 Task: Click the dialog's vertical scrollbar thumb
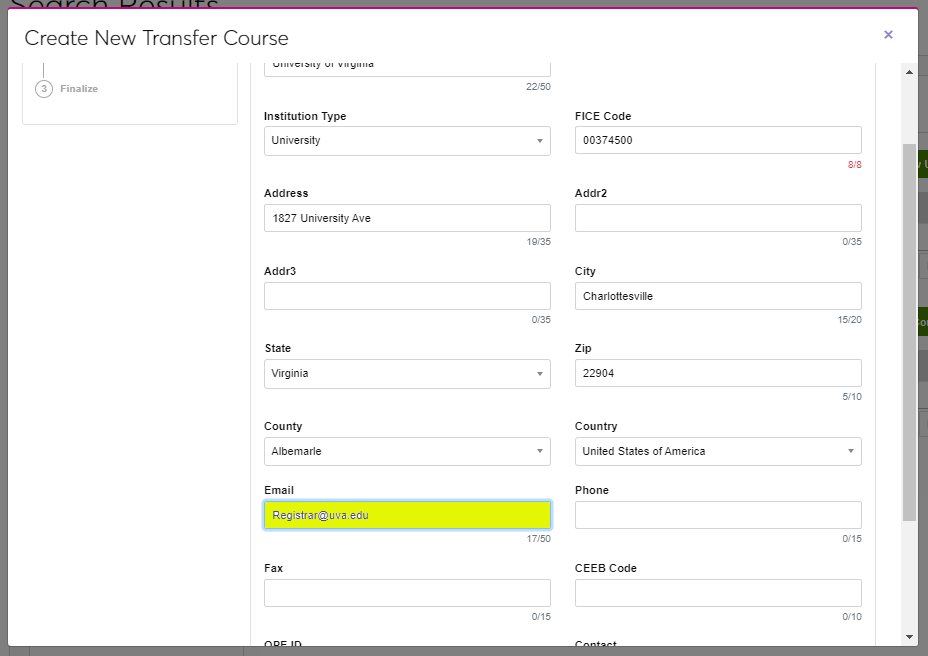[x=909, y=333]
